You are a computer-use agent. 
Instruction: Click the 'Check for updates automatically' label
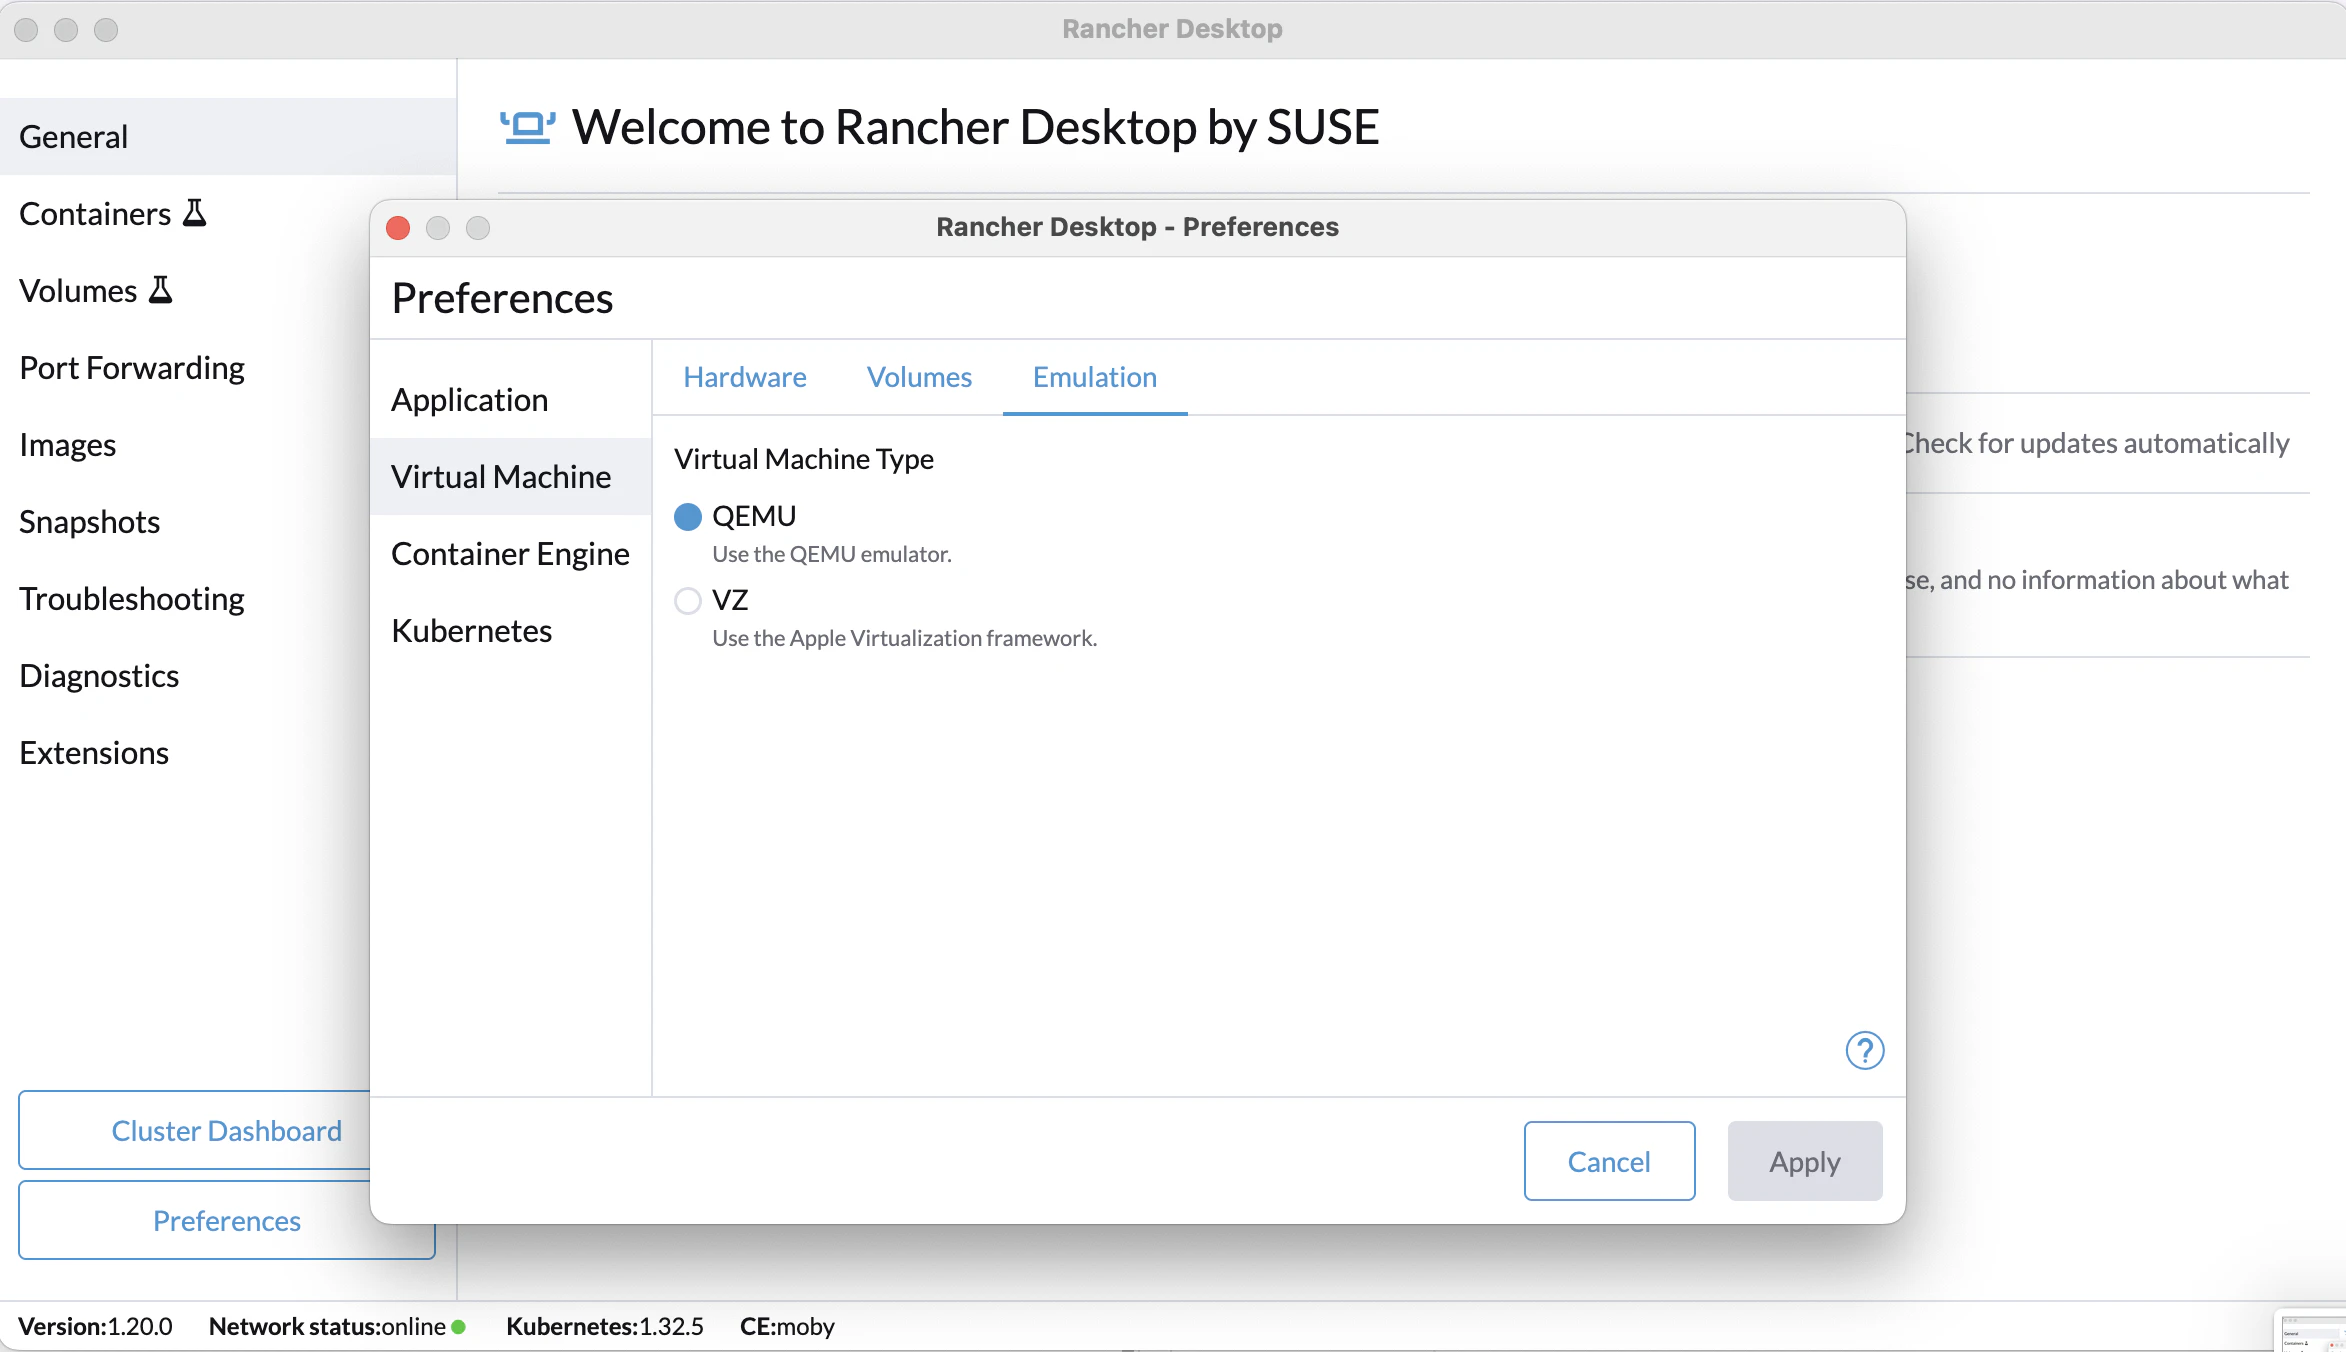click(2098, 443)
